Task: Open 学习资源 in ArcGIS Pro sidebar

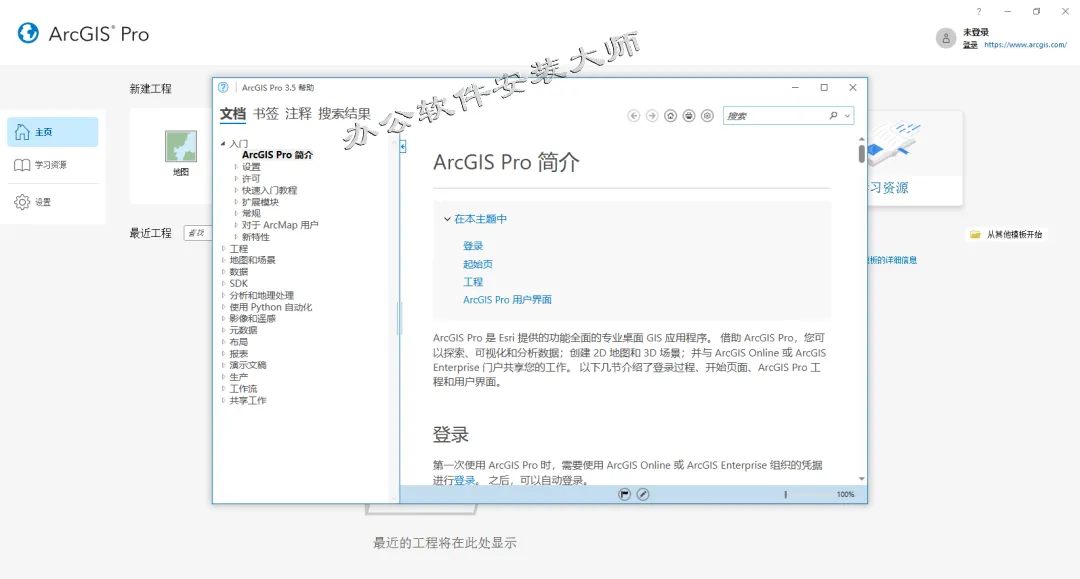Action: pos(52,165)
